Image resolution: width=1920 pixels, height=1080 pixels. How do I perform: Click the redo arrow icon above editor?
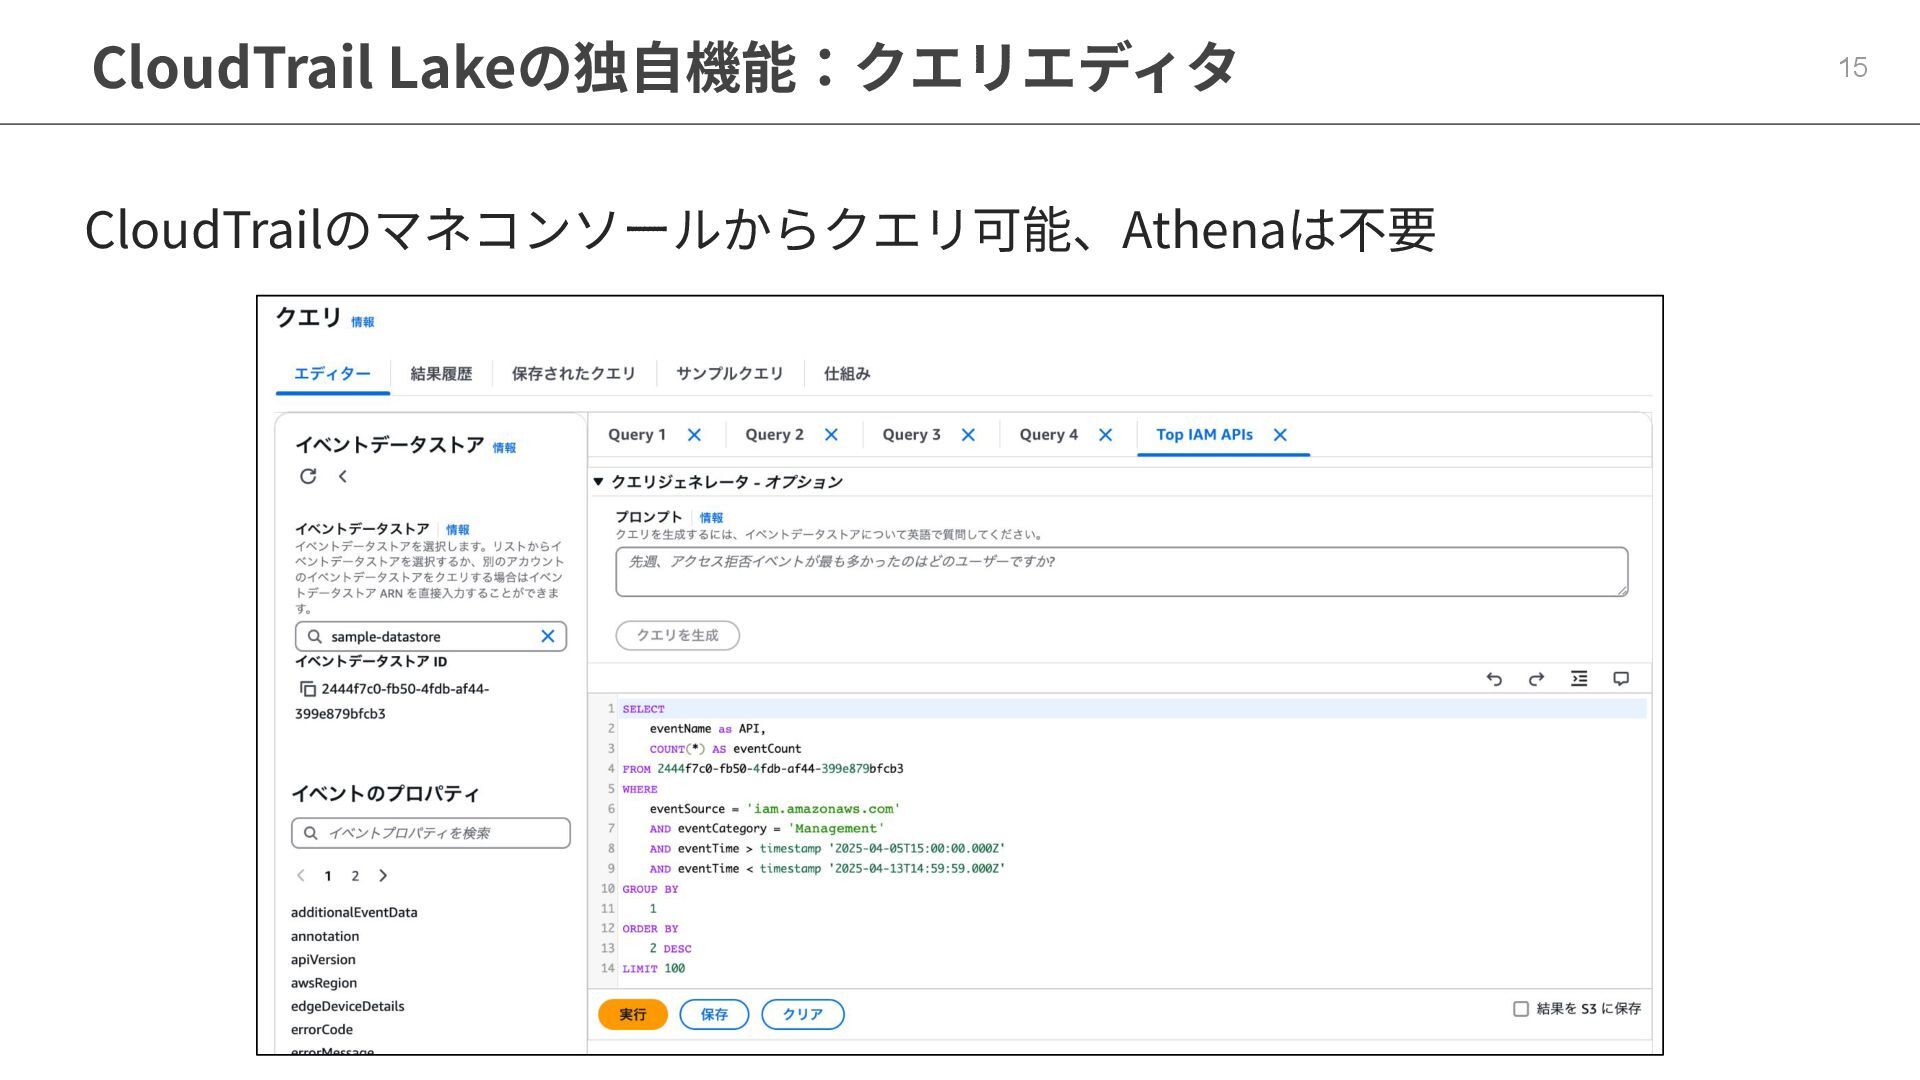(1536, 679)
